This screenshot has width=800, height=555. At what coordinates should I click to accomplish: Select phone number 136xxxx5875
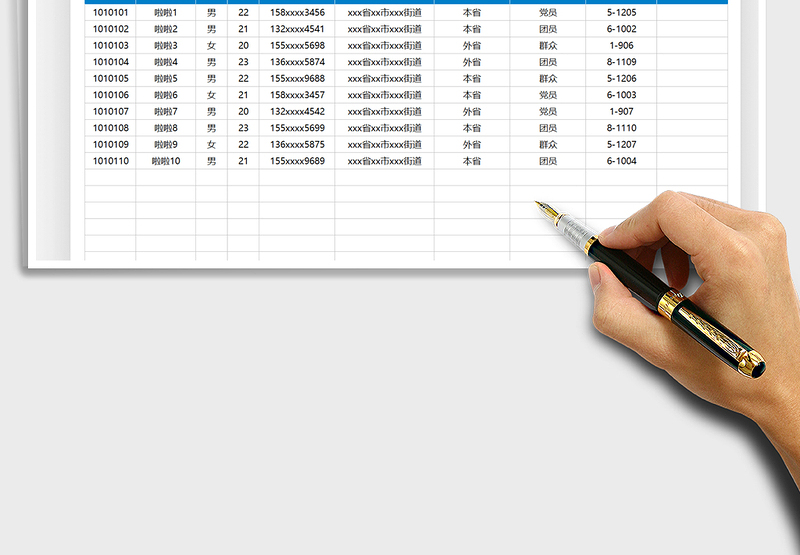point(297,144)
